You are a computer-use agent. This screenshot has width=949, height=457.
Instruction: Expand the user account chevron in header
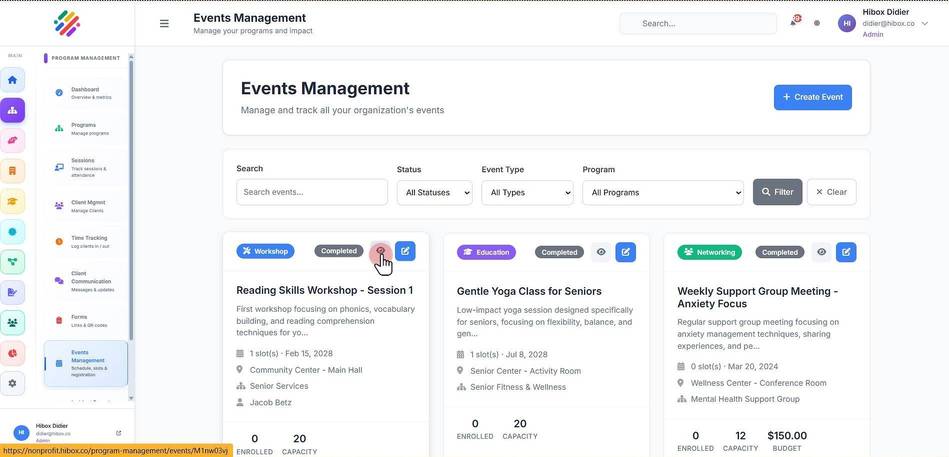point(924,23)
